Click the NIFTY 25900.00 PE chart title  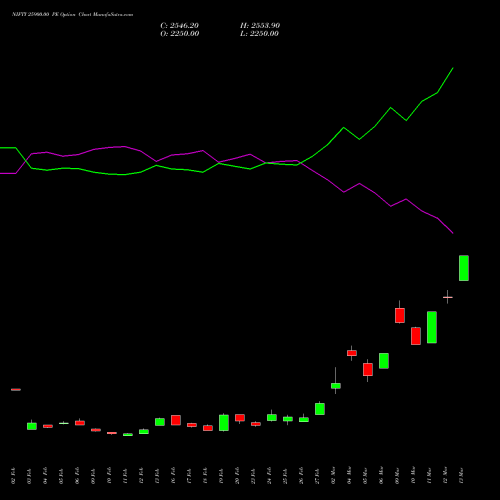[72, 15]
